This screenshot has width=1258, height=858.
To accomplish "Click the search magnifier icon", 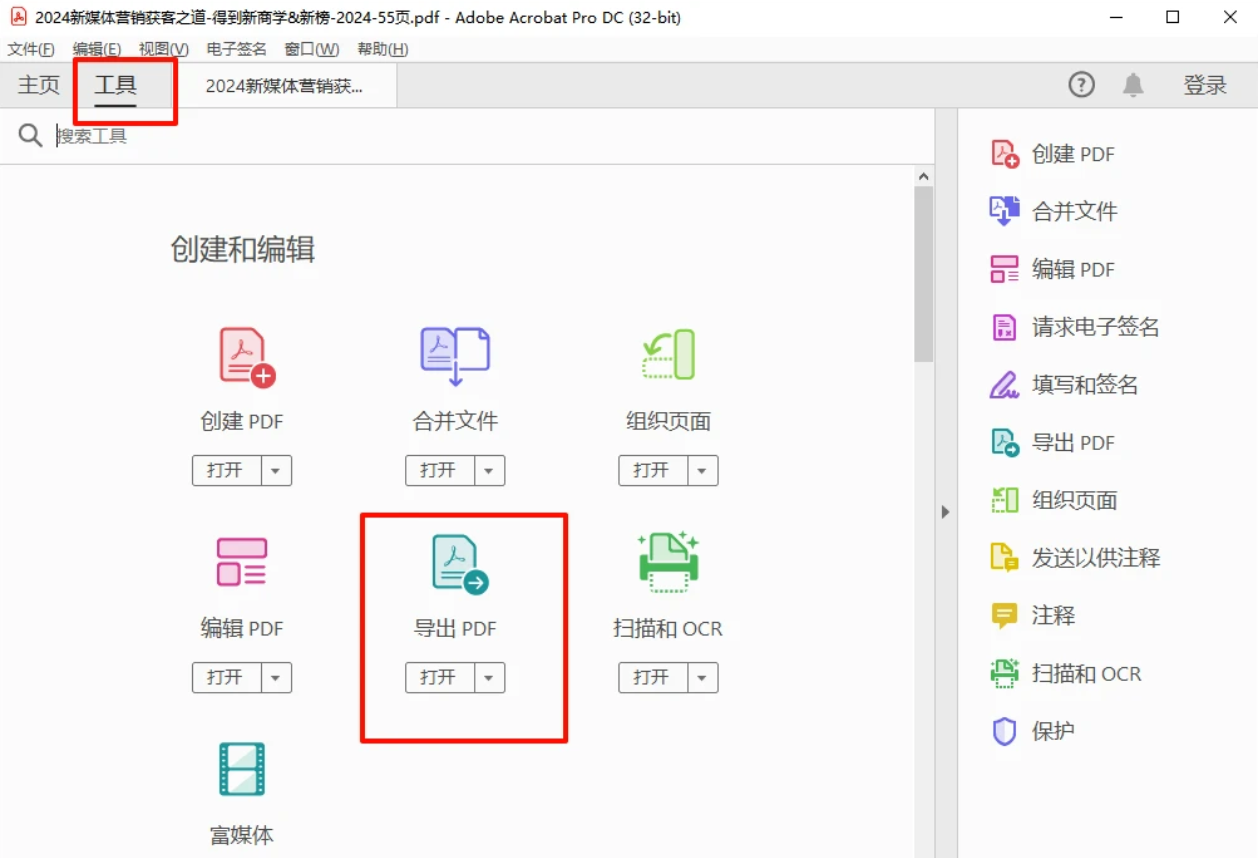I will point(30,135).
